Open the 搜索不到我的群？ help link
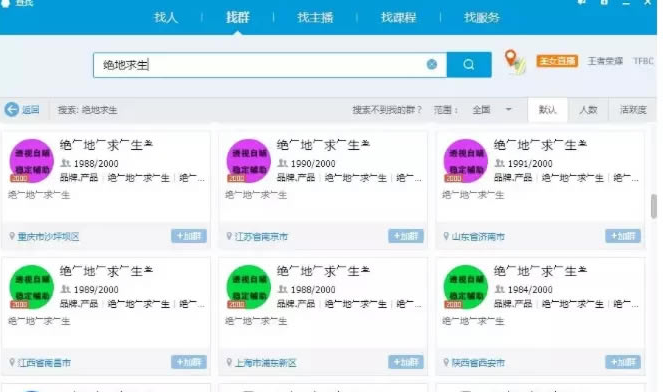The image size is (667, 392). (x=387, y=110)
